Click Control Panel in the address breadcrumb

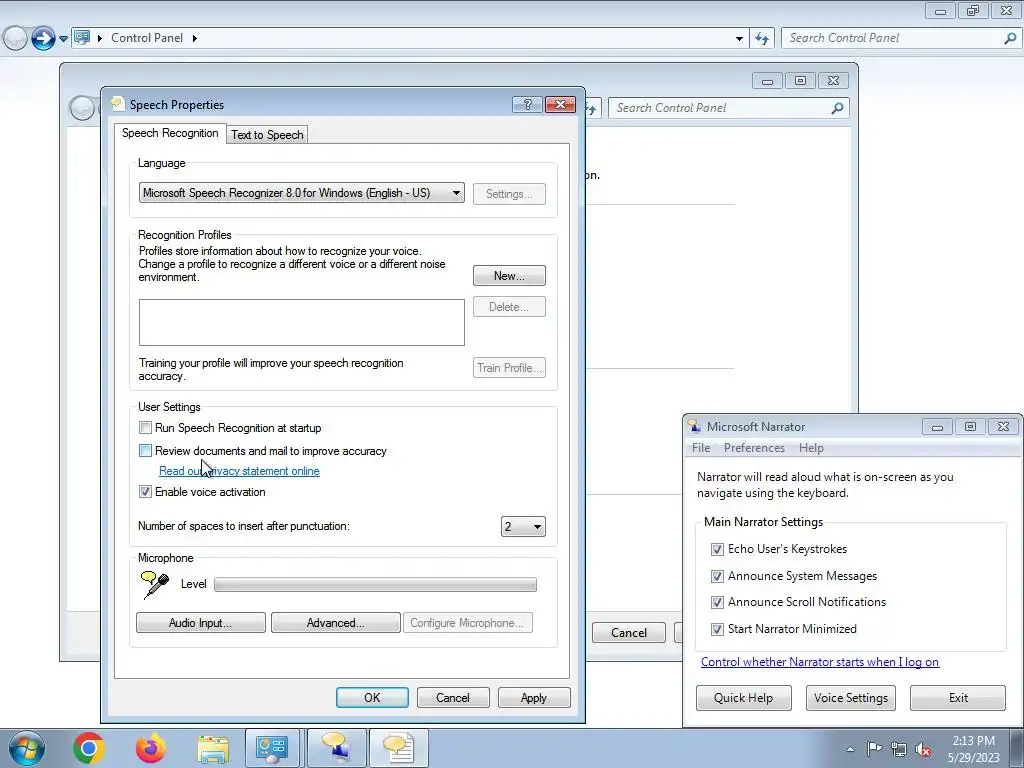[147, 39]
